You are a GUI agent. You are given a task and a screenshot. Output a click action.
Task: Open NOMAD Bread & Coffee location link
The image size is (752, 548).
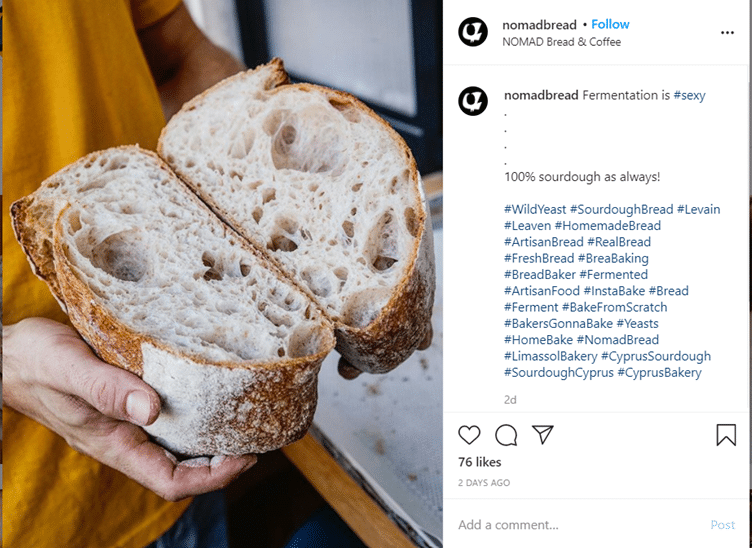(562, 42)
